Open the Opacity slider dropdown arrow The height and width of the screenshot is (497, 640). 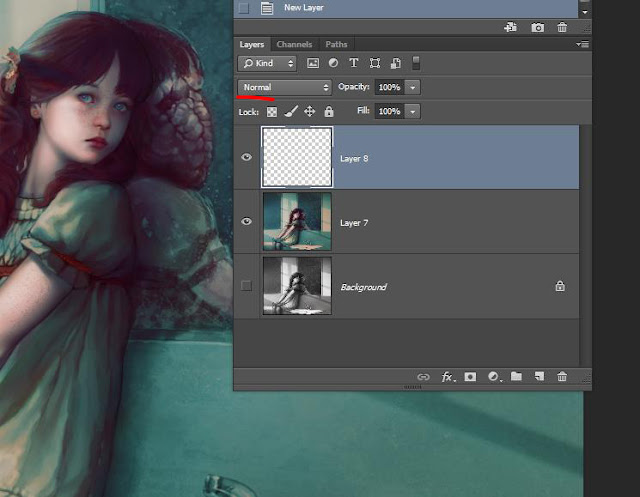pyautogui.click(x=413, y=87)
